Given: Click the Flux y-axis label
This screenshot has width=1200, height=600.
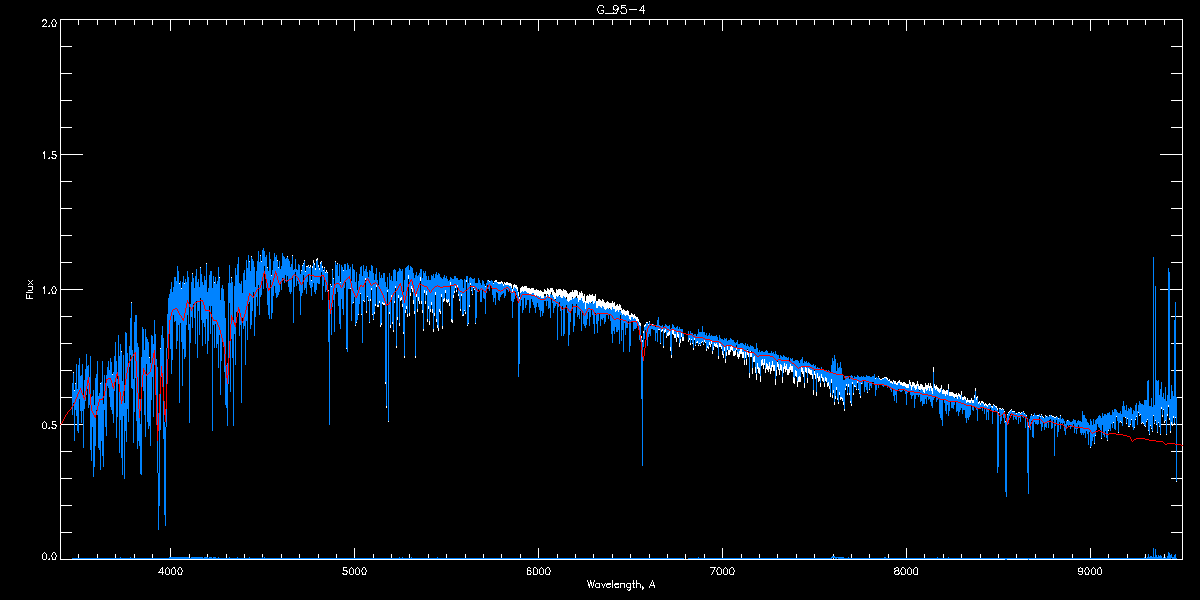Looking at the screenshot, I should 30,290.
